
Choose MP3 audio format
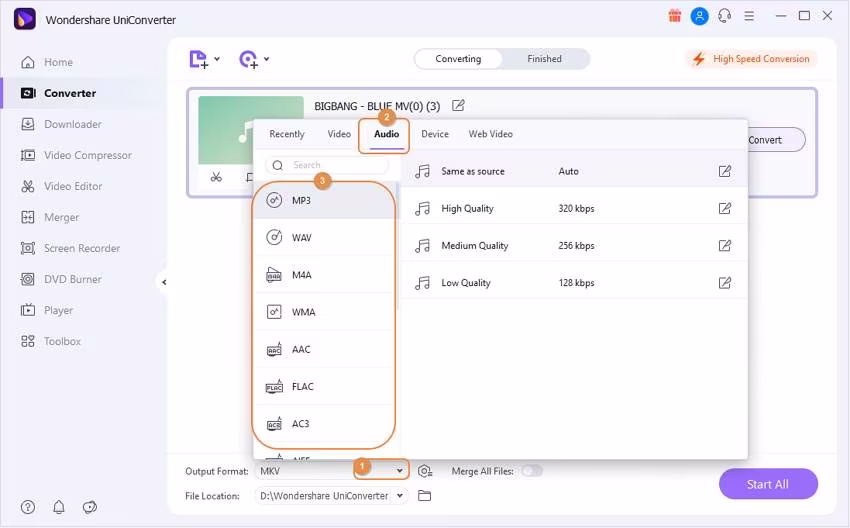(324, 201)
